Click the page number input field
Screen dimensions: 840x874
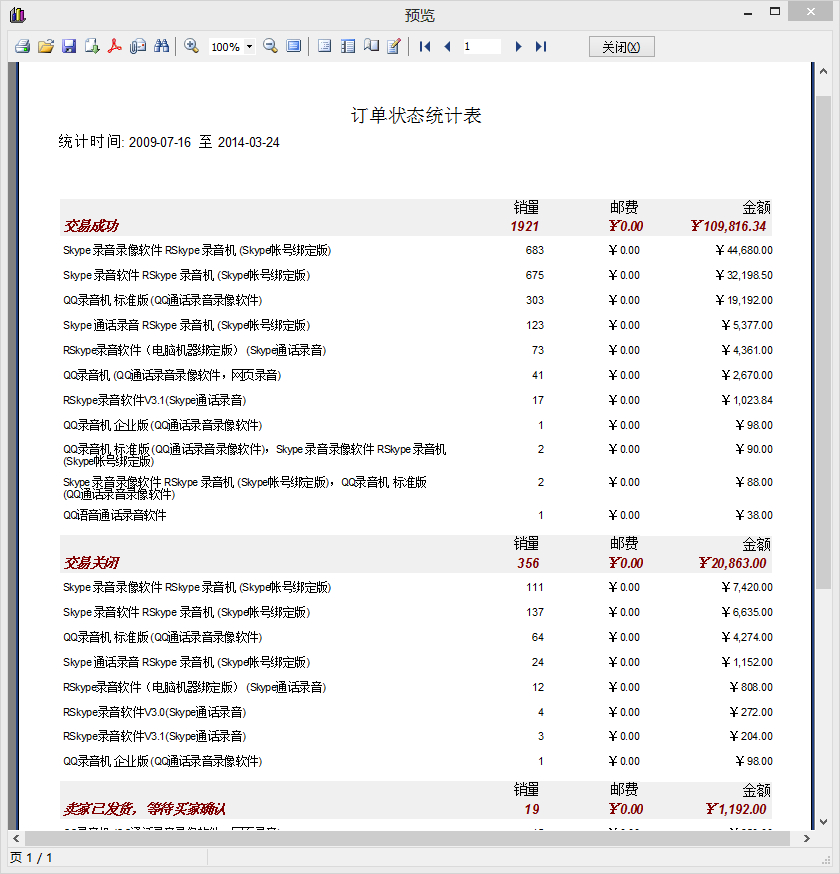coord(482,46)
